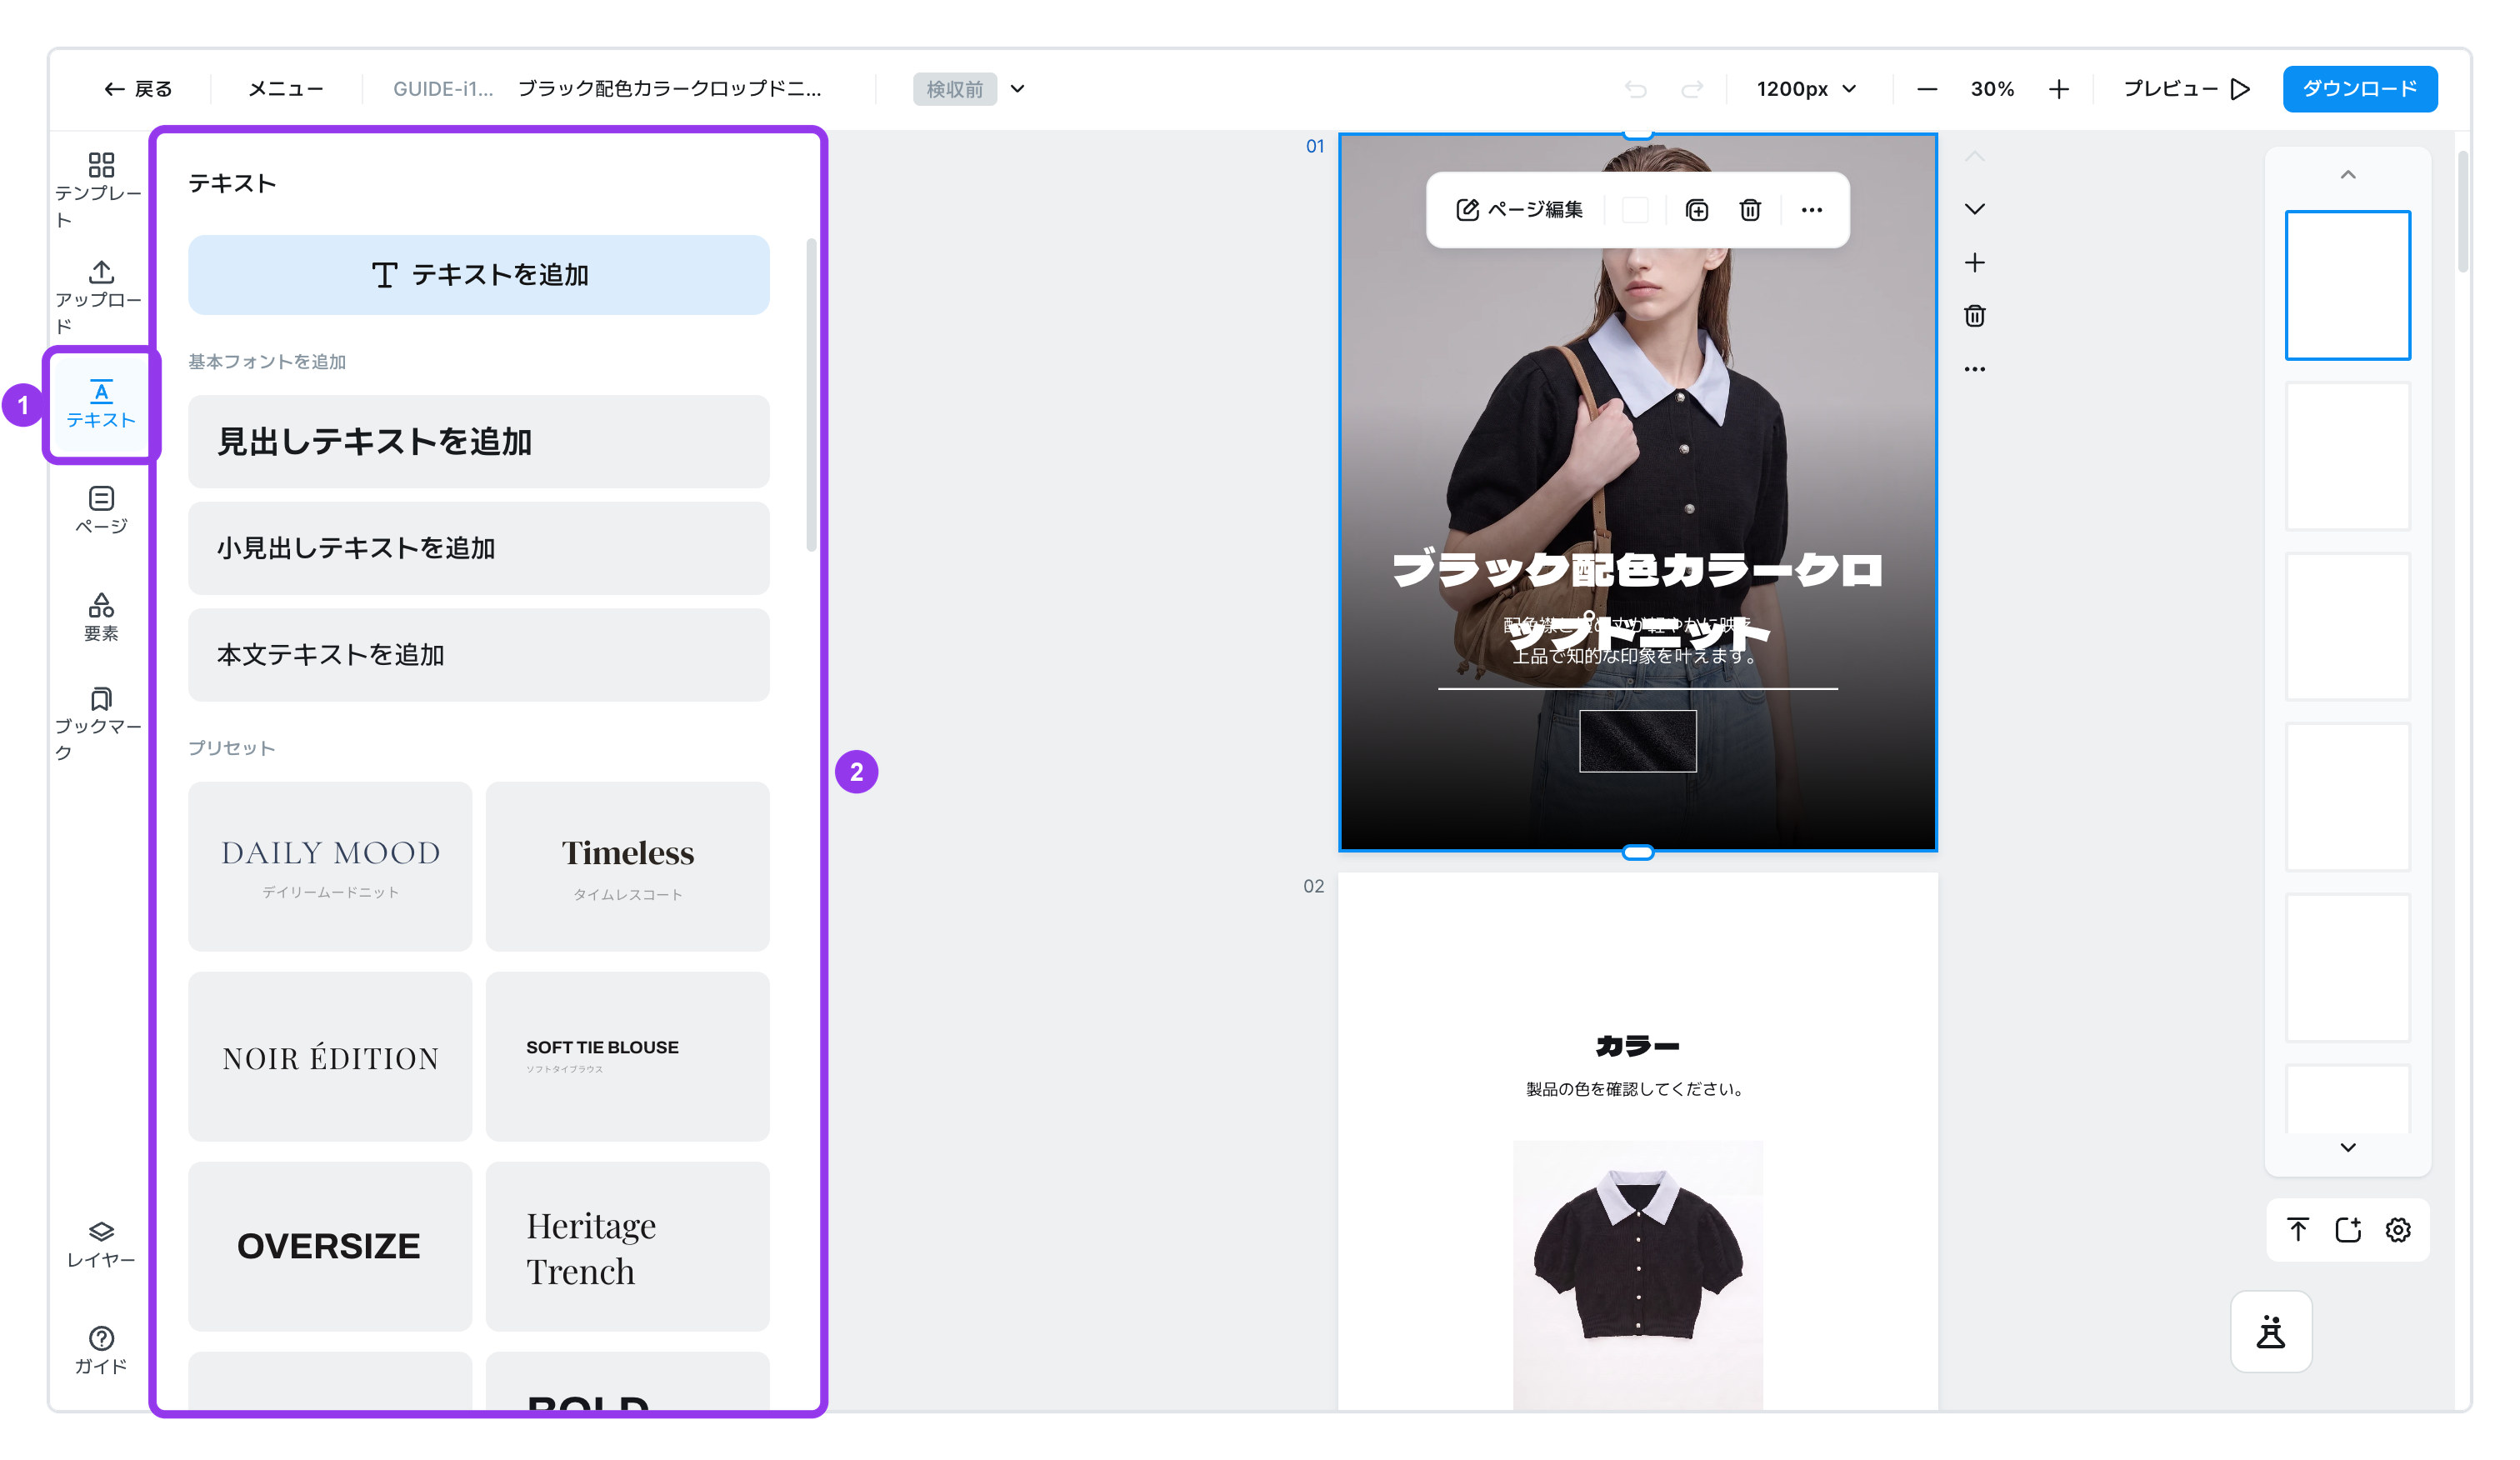This screenshot has height=1460, width=2520.
Task: Expand the 検収前 status dropdown
Action: (1018, 89)
